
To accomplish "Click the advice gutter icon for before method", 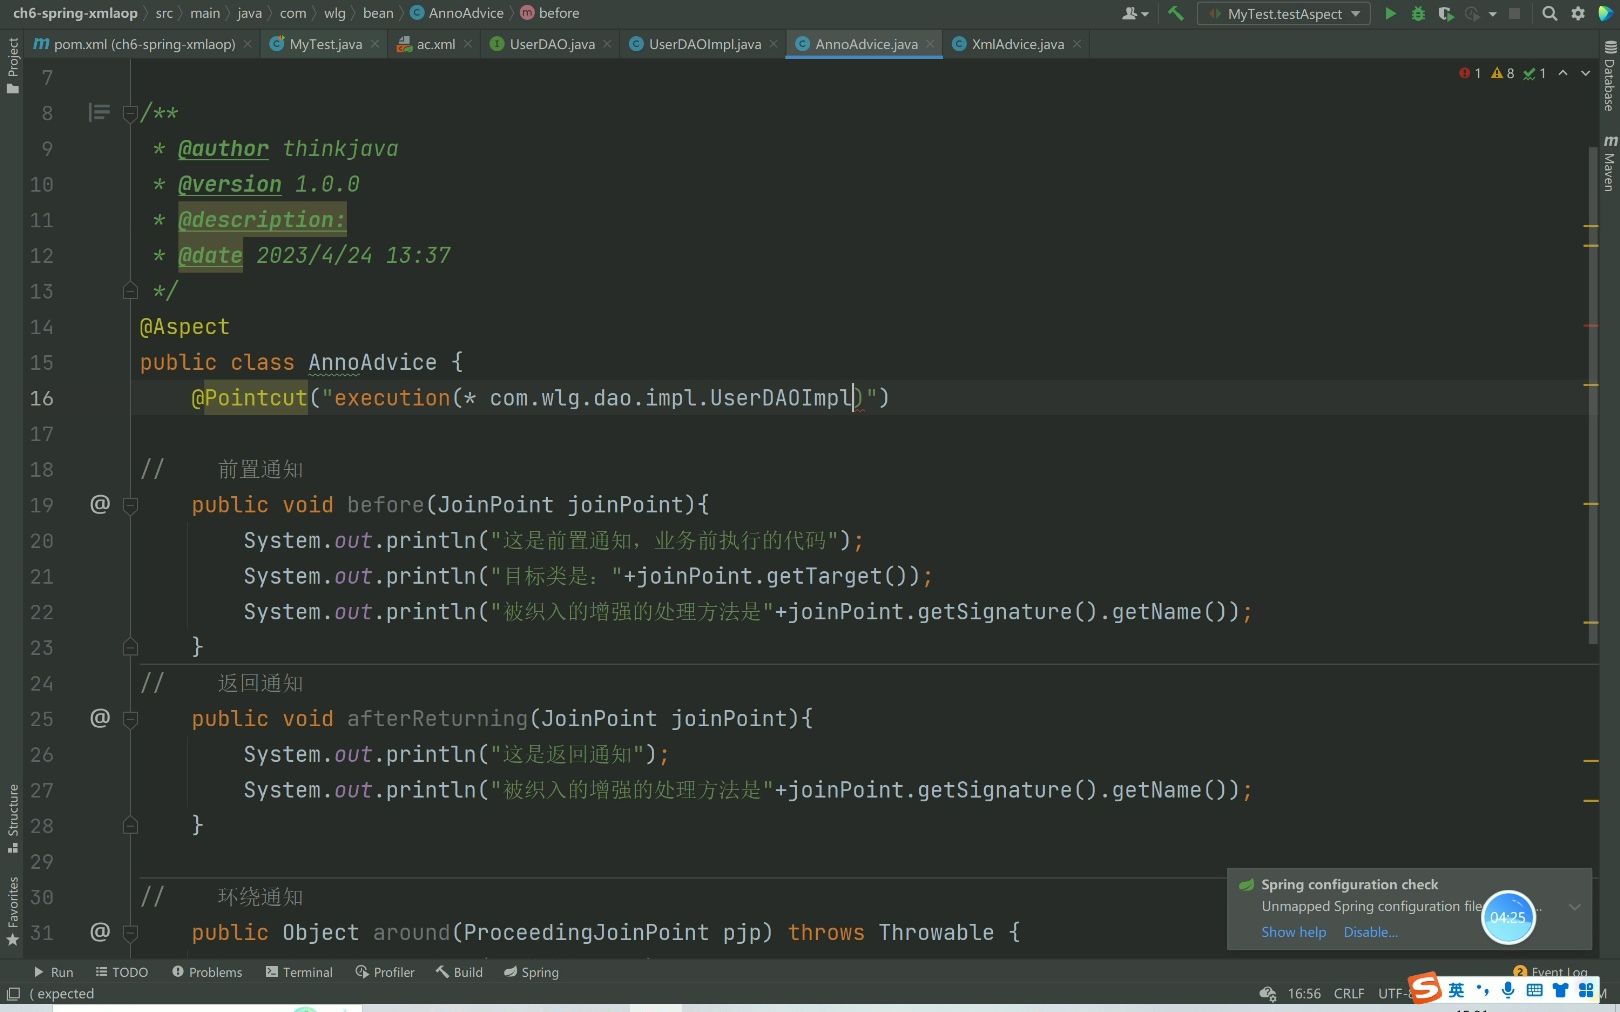I will [100, 504].
